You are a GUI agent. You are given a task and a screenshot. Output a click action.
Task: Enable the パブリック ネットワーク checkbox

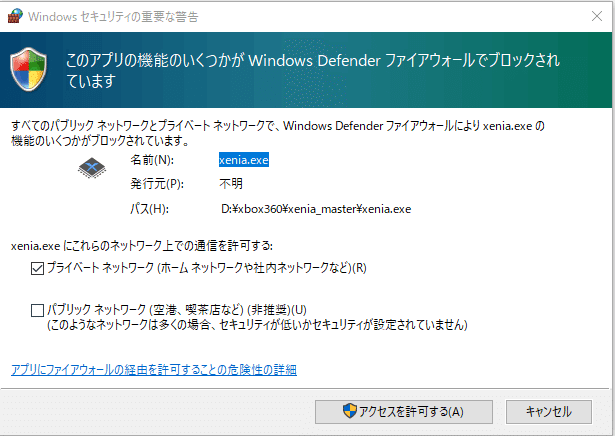(x=37, y=311)
